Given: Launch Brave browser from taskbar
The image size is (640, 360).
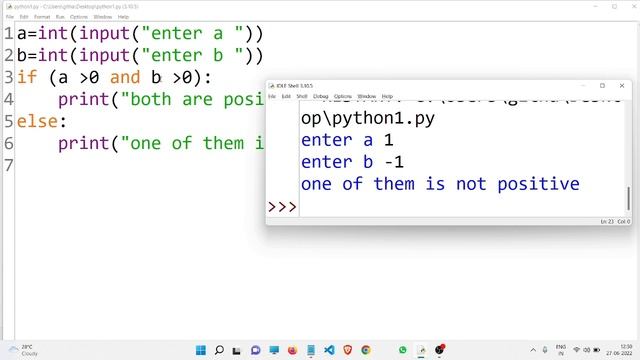Looking at the screenshot, I should point(347,350).
